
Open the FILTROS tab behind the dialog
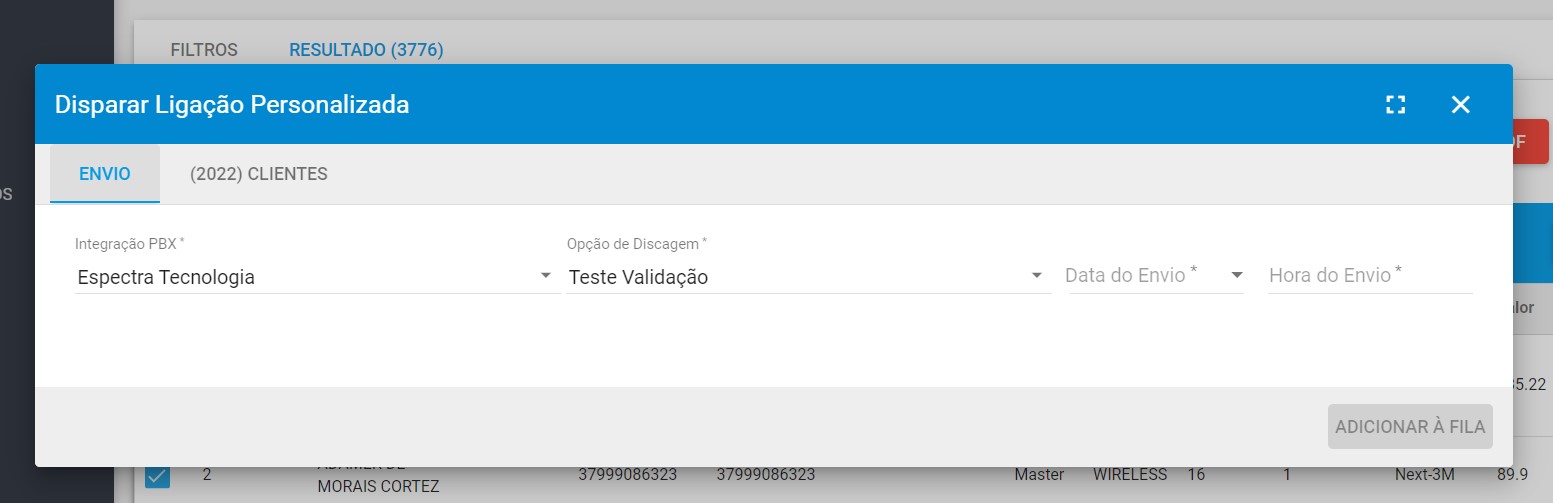tap(204, 49)
